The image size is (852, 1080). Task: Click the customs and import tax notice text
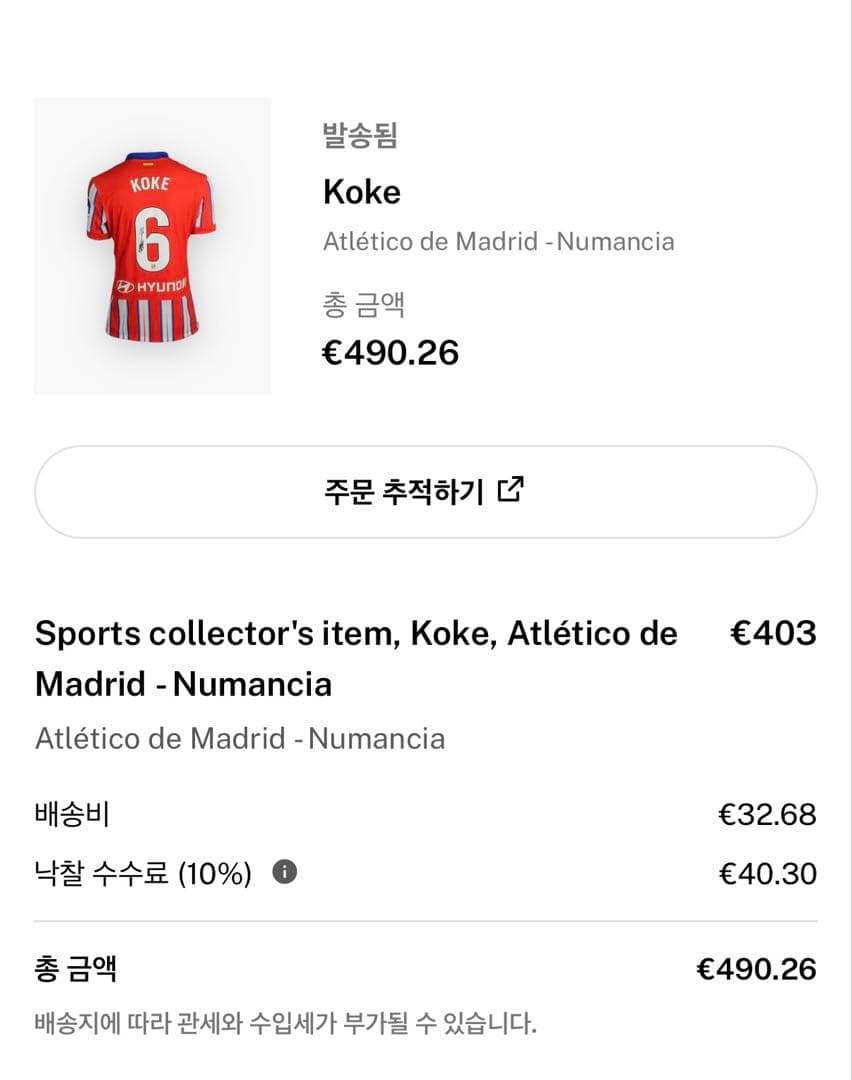(x=285, y=1024)
